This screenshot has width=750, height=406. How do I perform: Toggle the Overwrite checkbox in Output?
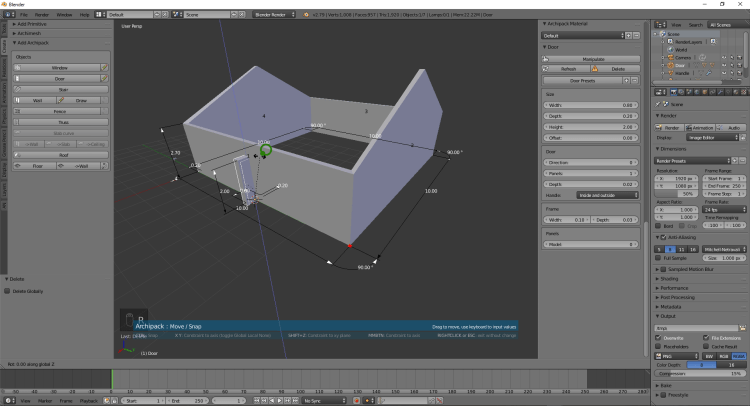tap(659, 338)
